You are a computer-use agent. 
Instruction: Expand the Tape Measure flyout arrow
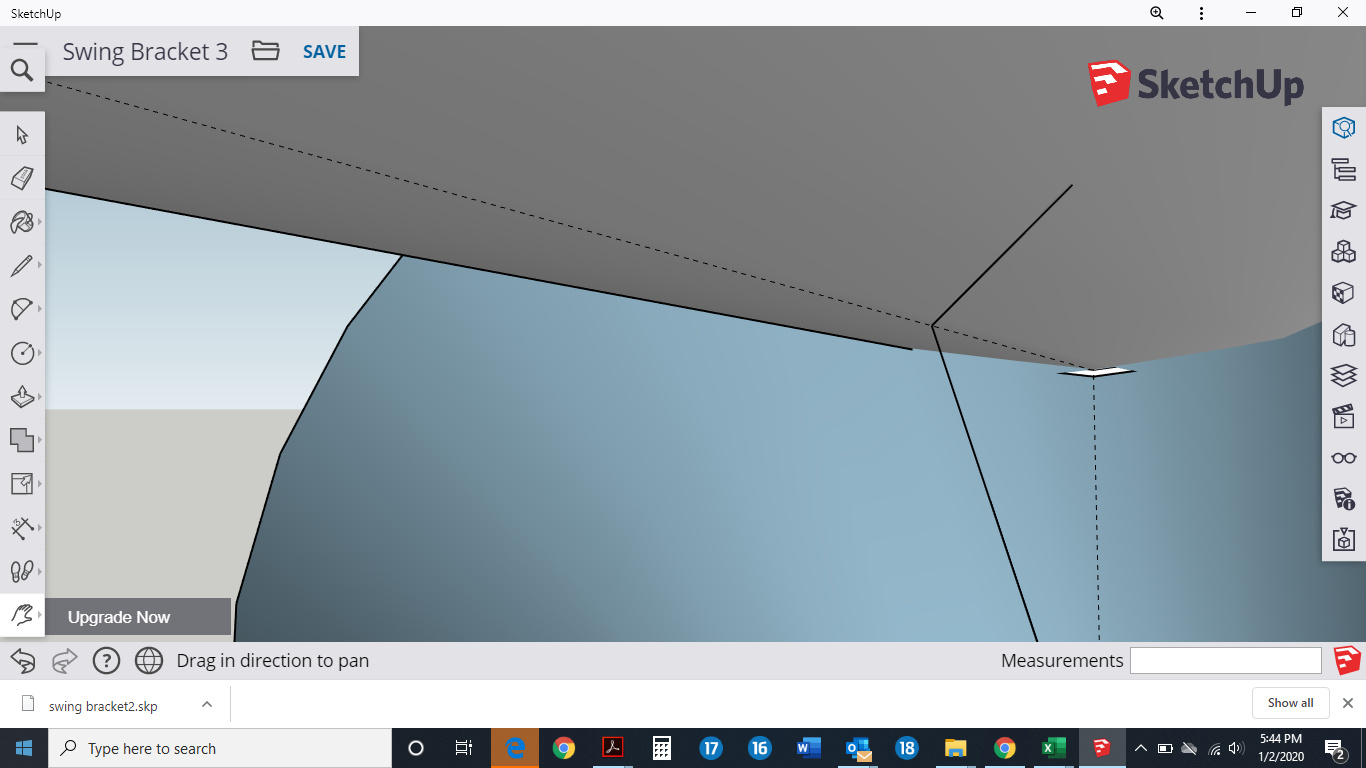click(x=39, y=484)
